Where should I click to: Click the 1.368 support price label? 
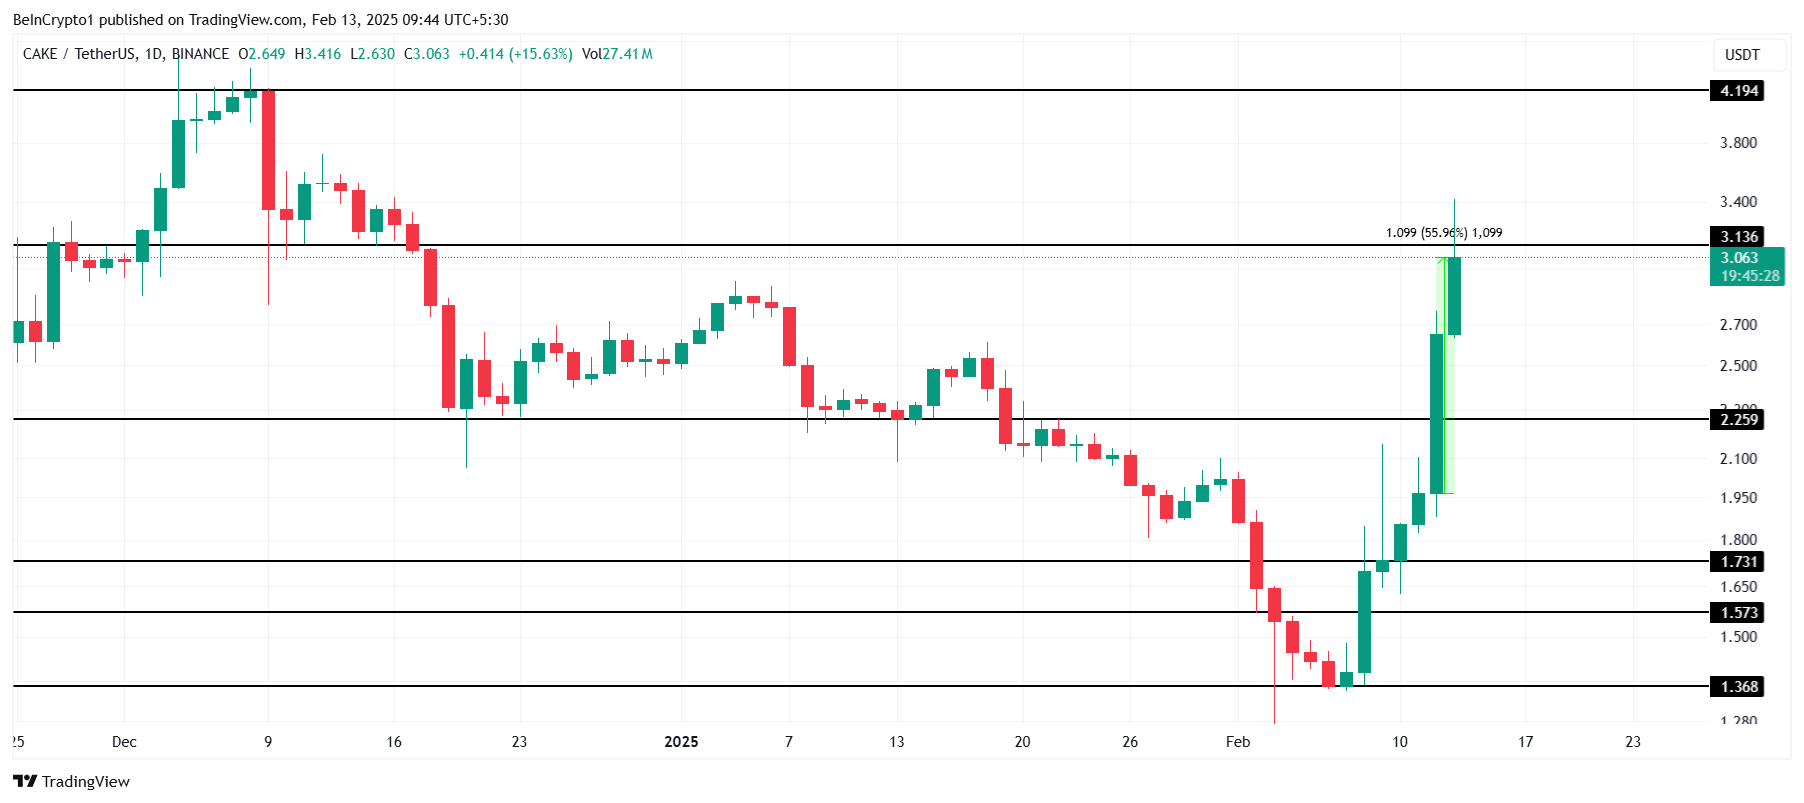[x=1738, y=687]
